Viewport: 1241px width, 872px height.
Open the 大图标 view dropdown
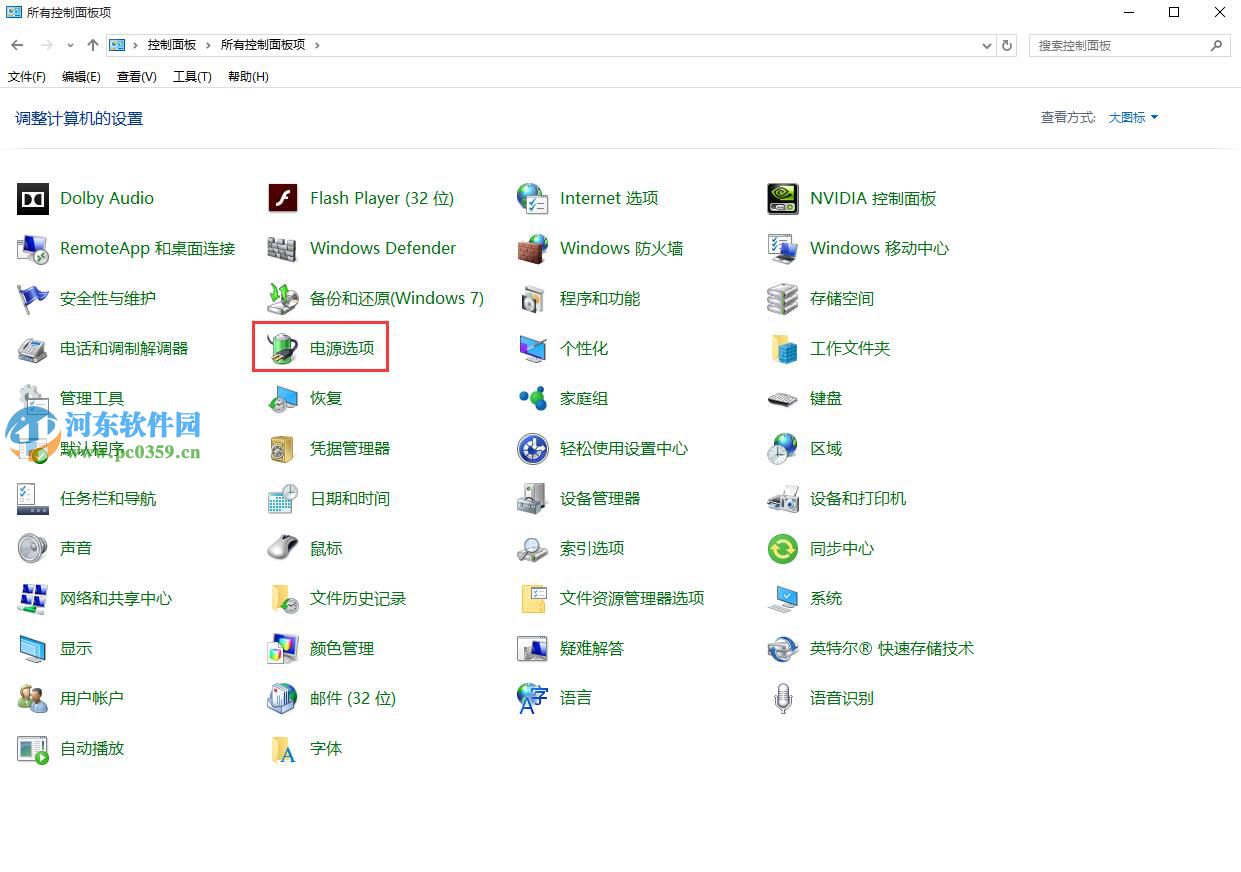coord(1132,117)
